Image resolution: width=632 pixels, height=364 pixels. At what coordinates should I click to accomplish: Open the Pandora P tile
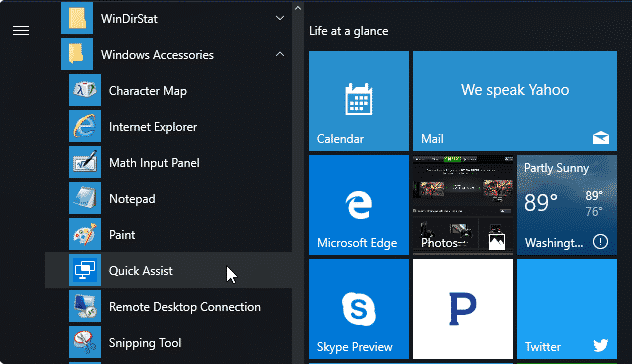click(x=463, y=309)
